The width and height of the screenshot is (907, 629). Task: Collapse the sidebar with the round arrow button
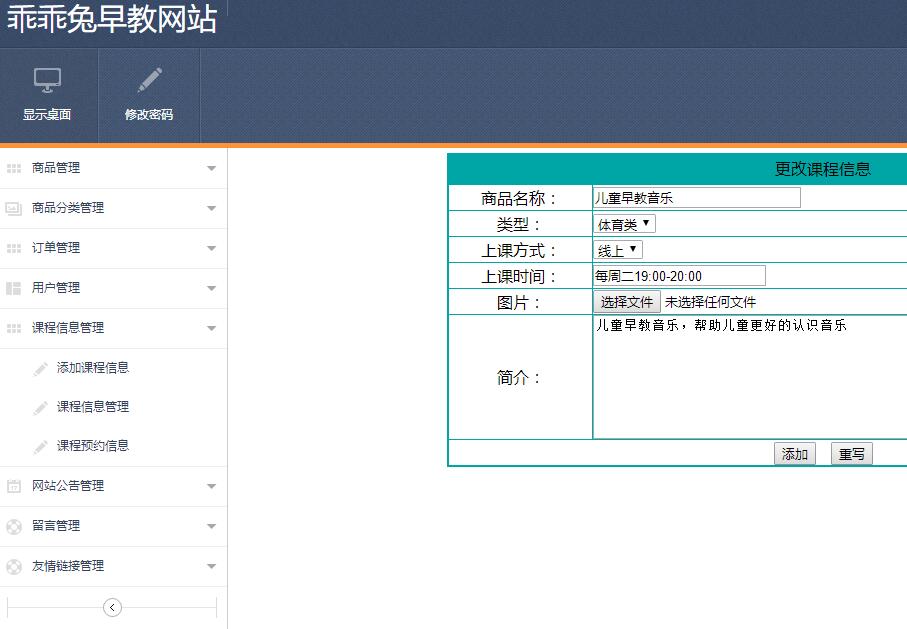[x=112, y=607]
